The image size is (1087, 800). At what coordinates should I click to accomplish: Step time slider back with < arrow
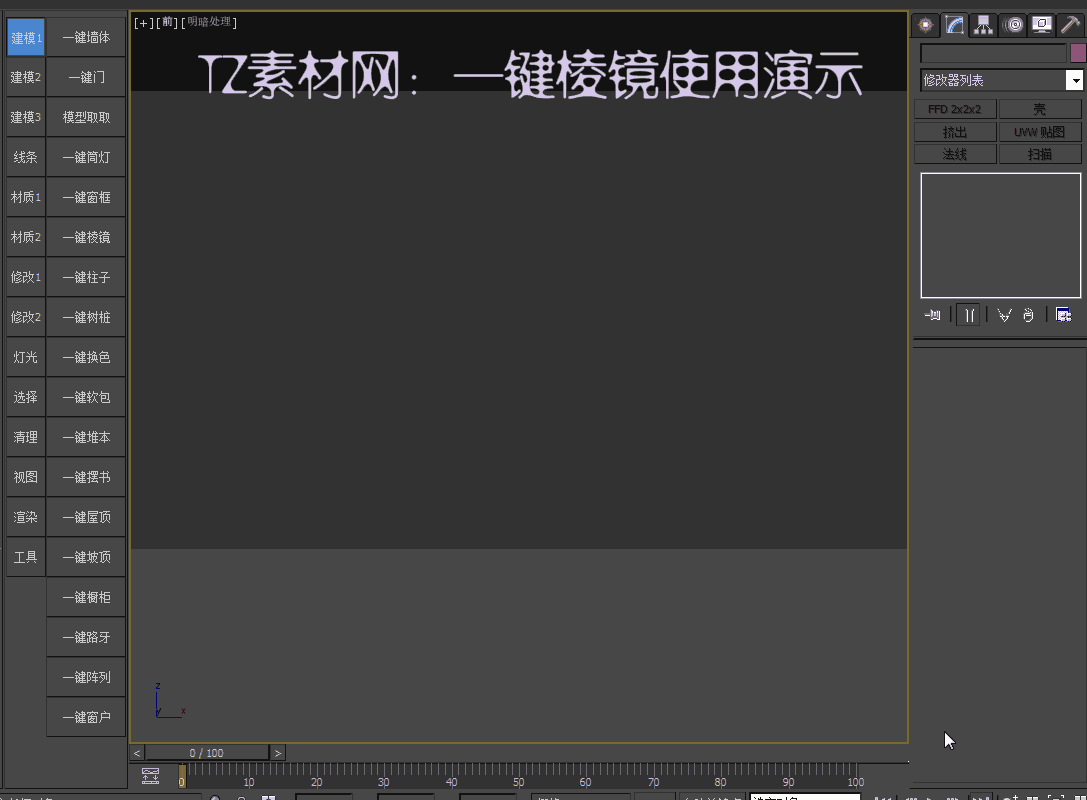(x=137, y=753)
